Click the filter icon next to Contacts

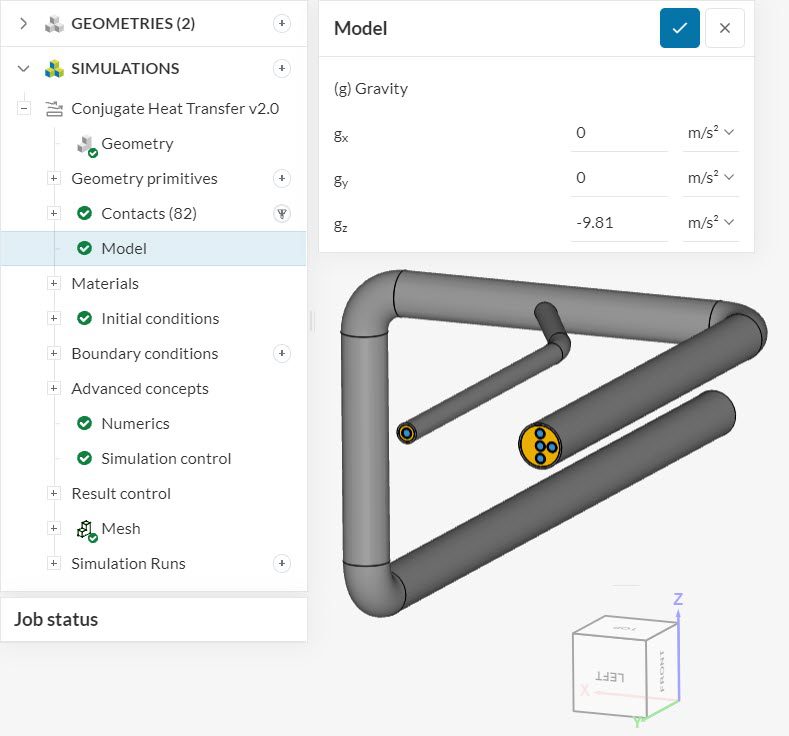[282, 213]
